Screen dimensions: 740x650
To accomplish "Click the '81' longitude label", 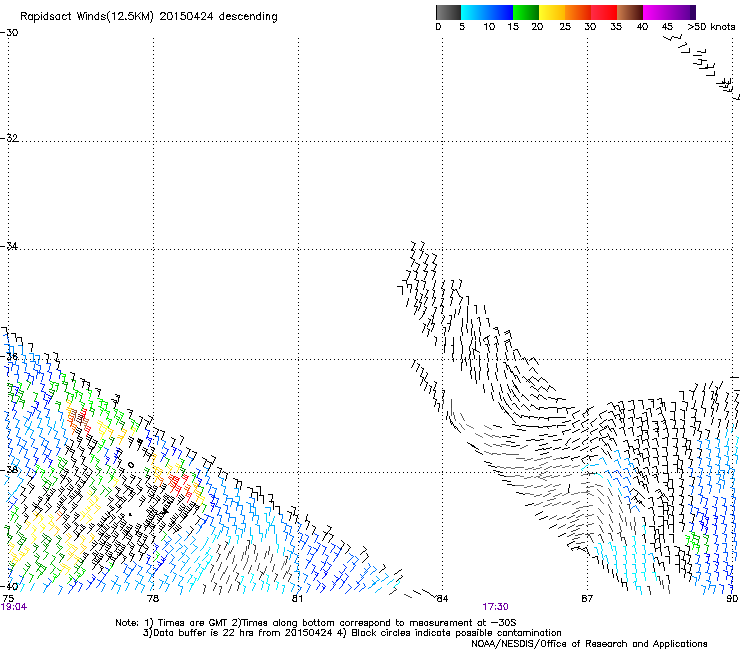I will coord(297,599).
